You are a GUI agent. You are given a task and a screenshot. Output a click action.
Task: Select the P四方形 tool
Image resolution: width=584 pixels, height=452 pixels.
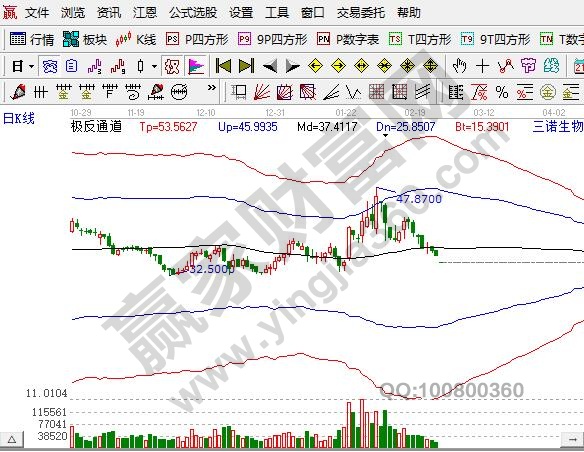tap(197, 39)
